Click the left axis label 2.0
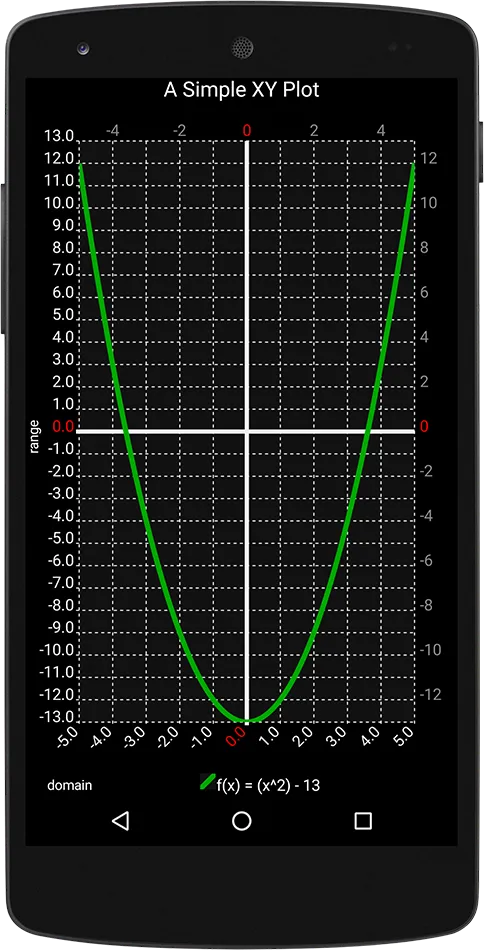 point(62,382)
